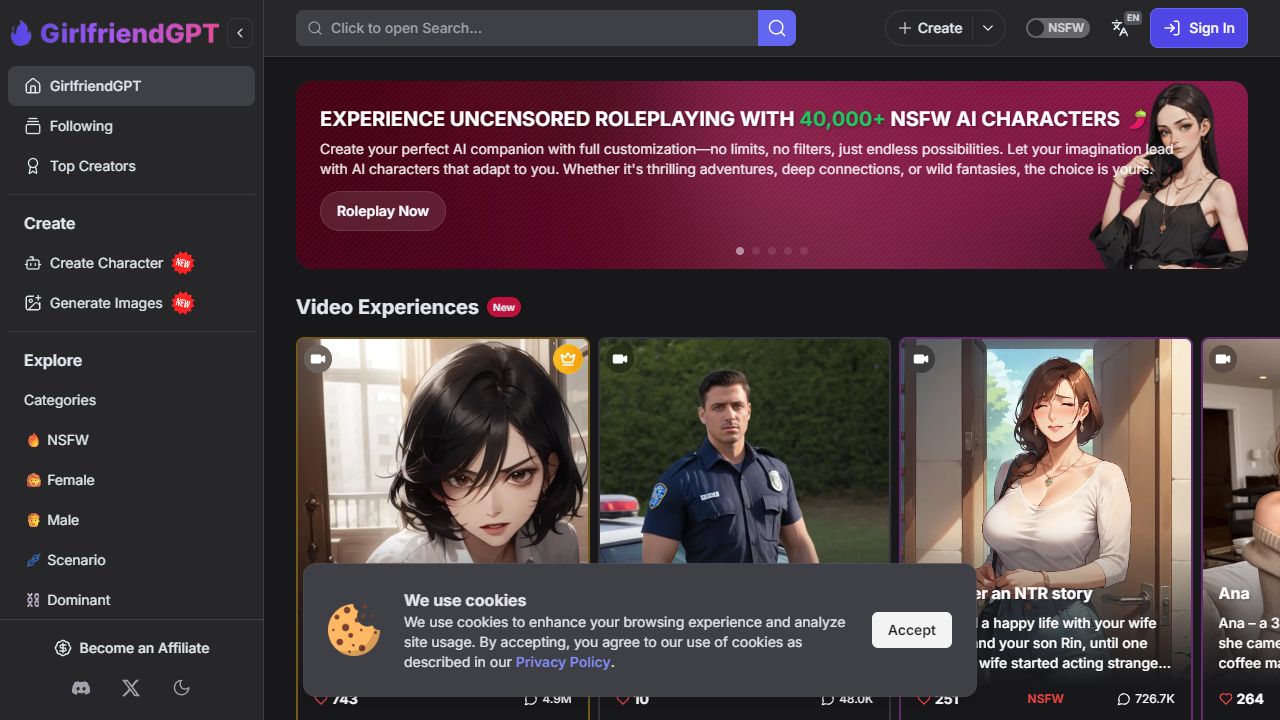Viewport: 1280px width, 720px height.
Task: Click the Video Experiences heading
Action: pos(387,307)
